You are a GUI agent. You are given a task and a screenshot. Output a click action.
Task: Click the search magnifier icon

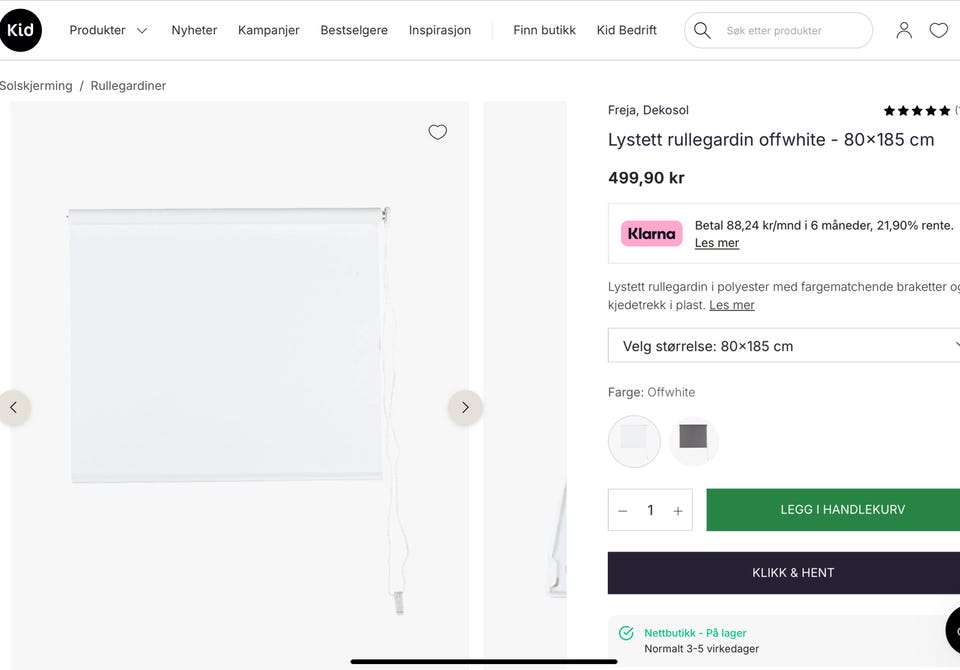702,30
